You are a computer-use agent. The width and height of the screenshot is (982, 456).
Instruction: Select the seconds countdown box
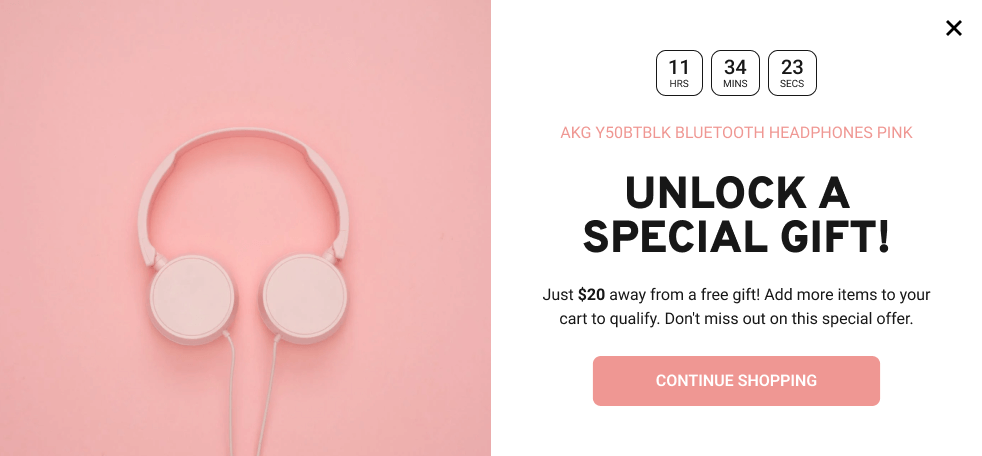click(792, 73)
